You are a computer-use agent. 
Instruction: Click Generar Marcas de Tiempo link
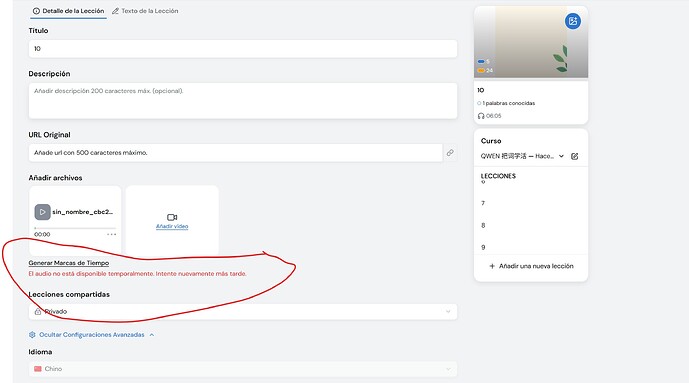pyautogui.click(x=69, y=263)
